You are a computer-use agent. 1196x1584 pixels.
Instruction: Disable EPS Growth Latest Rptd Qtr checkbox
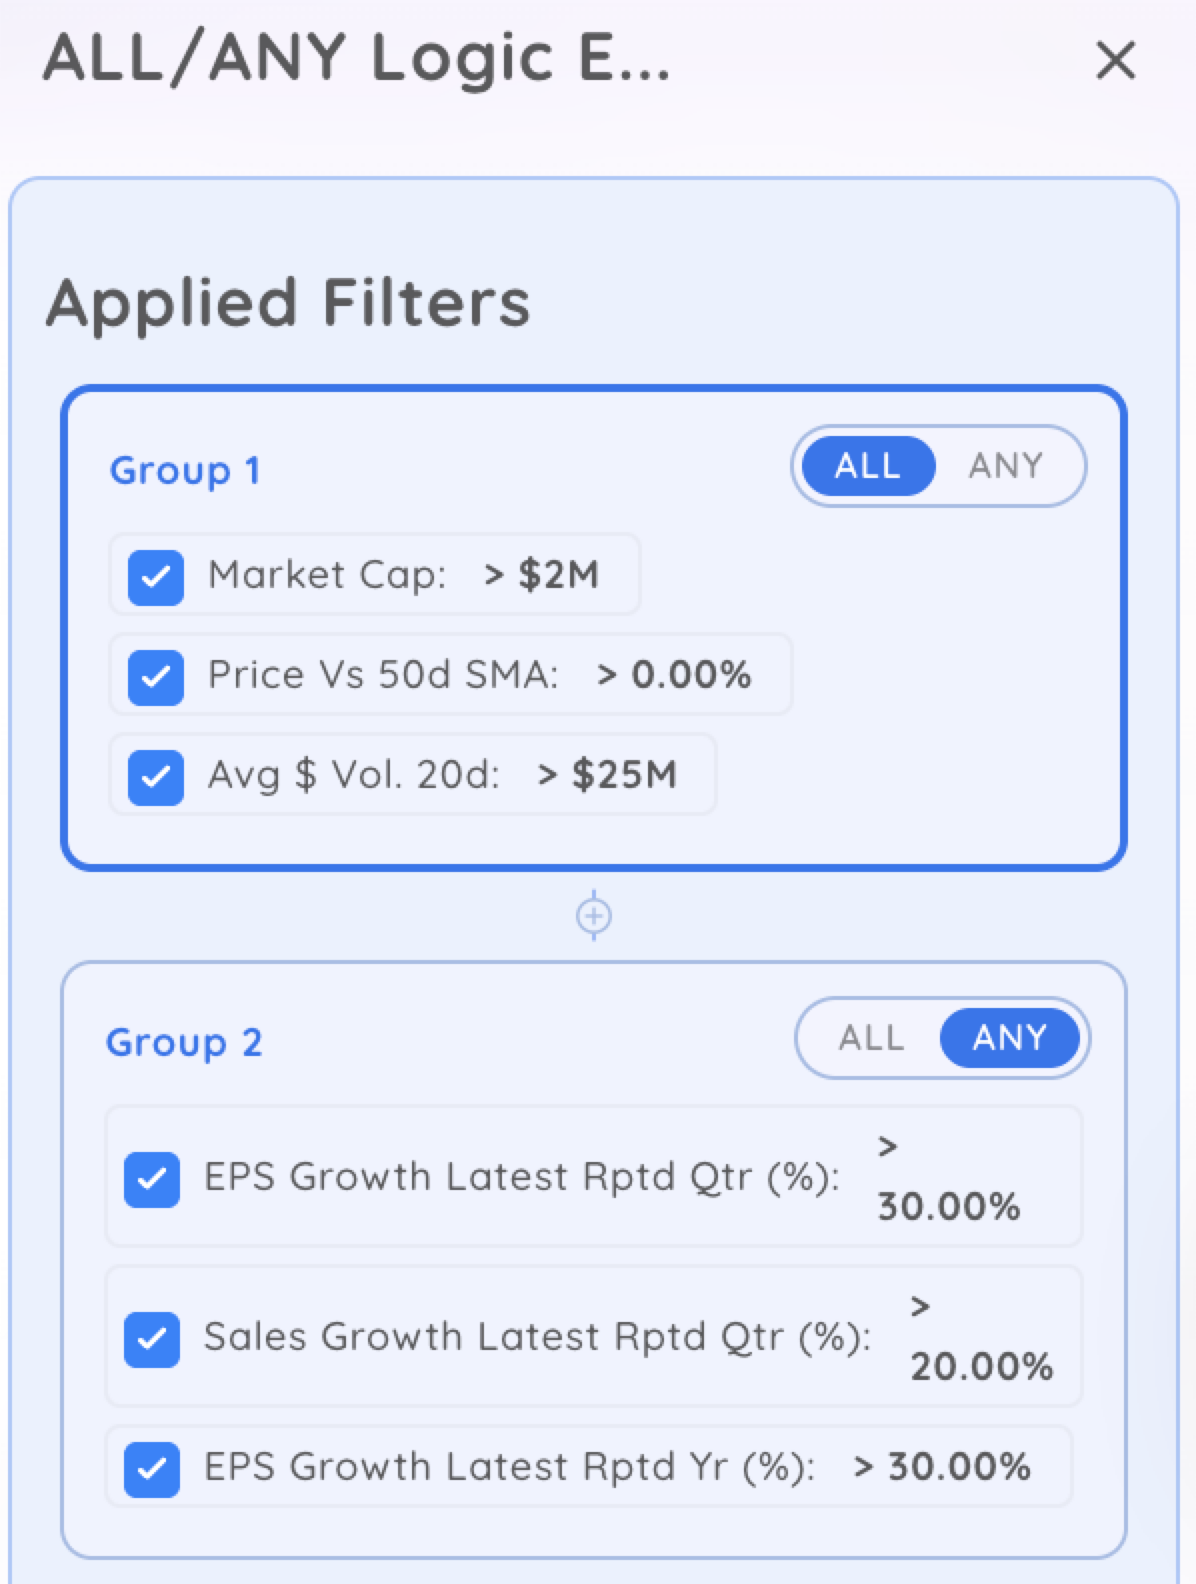coord(152,1179)
